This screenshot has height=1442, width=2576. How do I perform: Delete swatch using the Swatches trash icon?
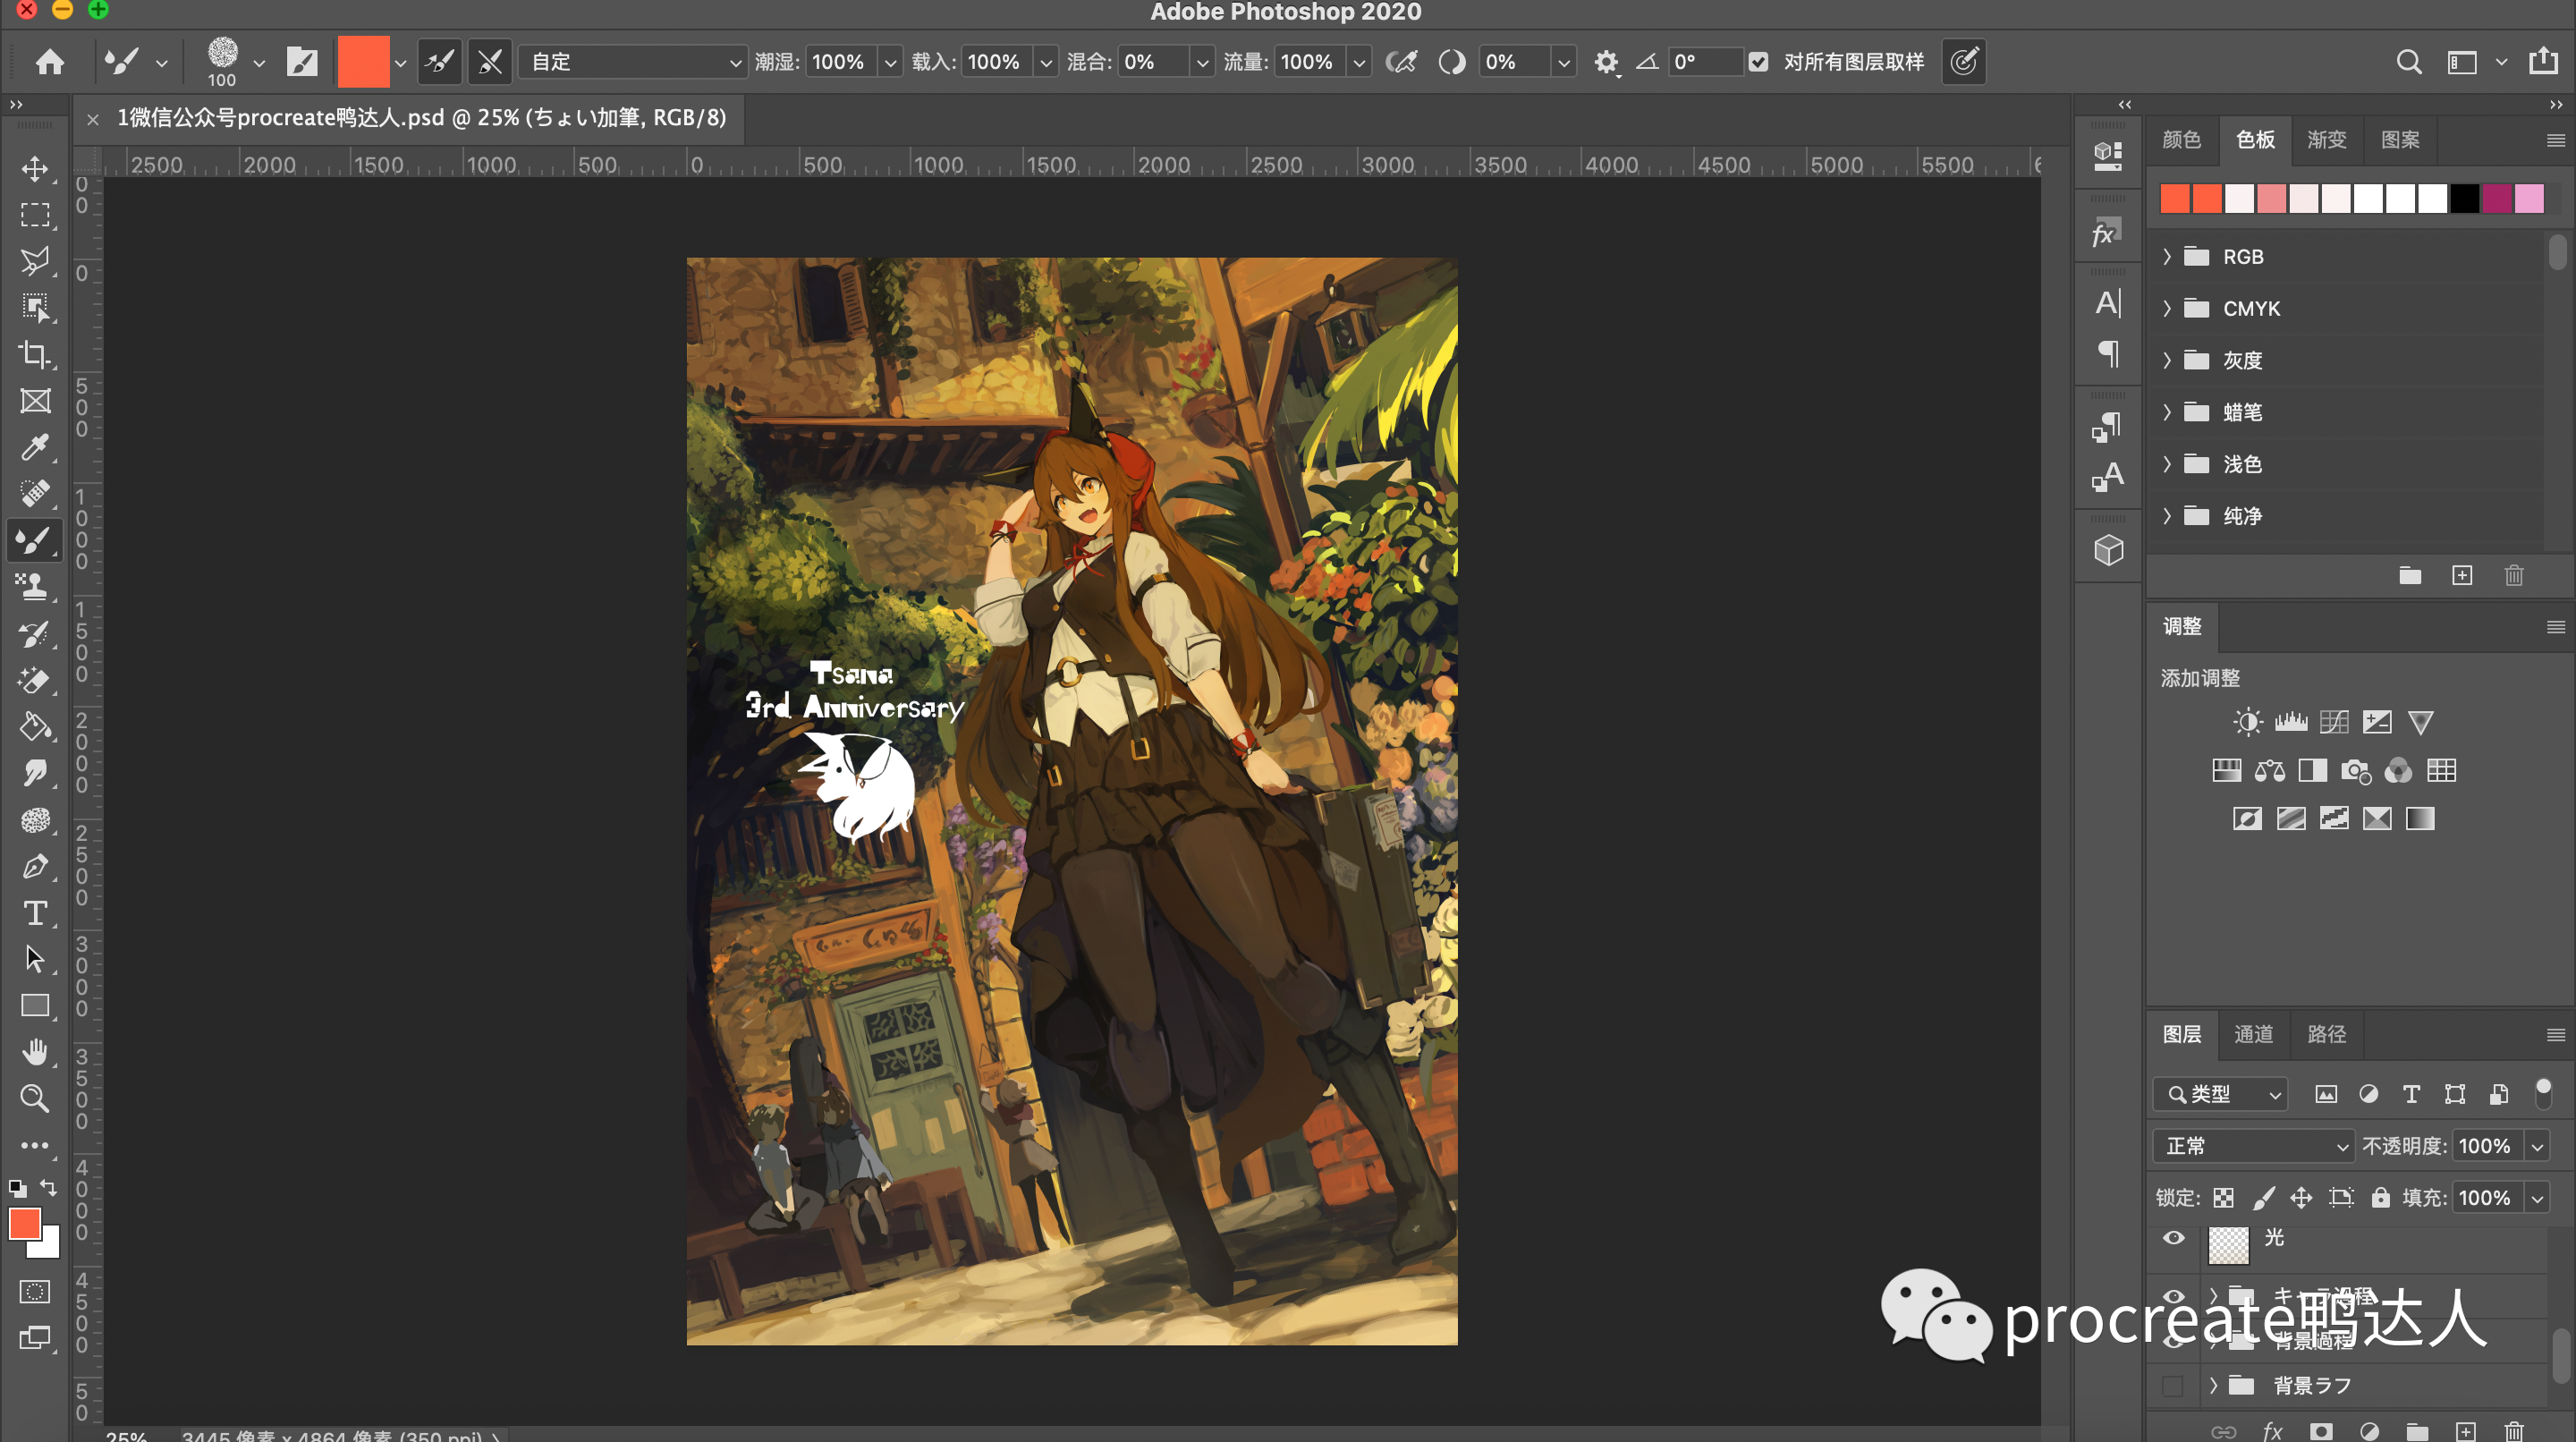point(2514,575)
